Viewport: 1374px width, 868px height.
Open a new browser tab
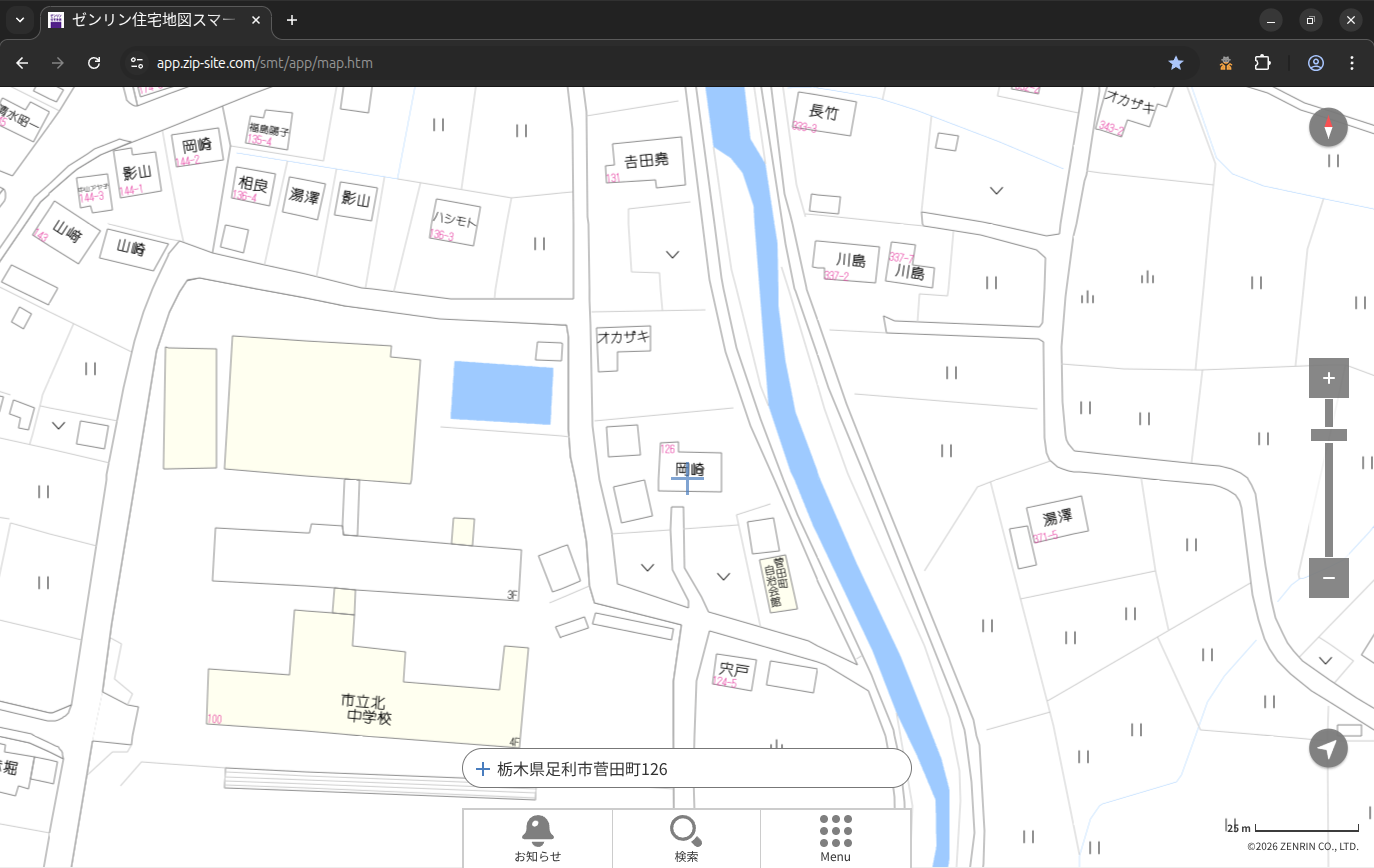tap(292, 20)
